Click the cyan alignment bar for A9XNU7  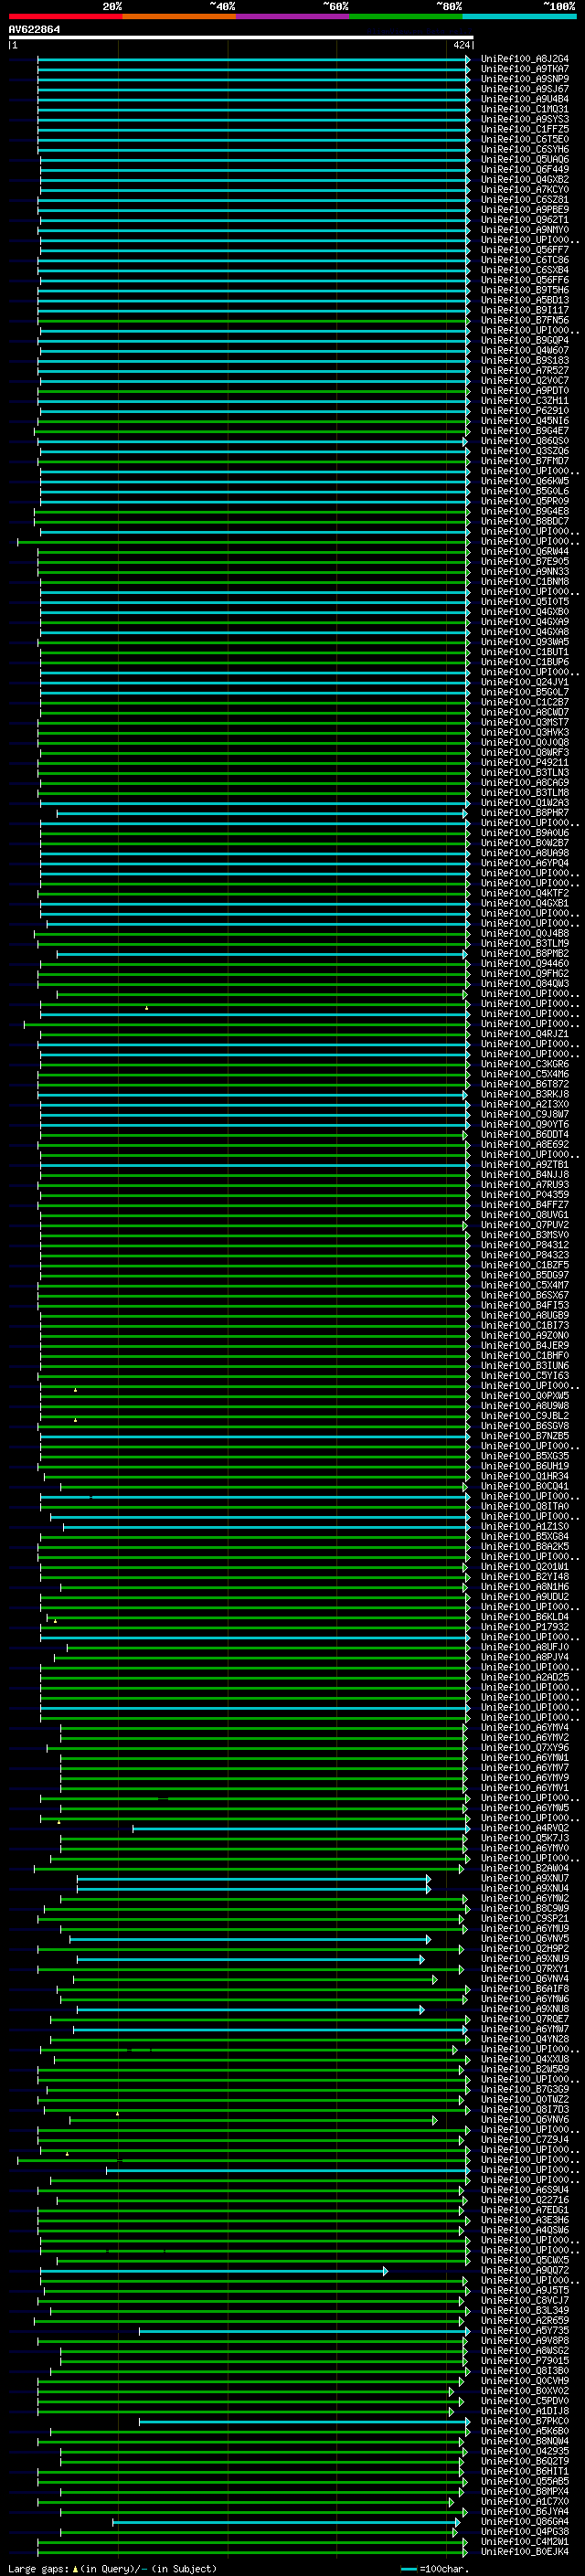pos(250,1879)
